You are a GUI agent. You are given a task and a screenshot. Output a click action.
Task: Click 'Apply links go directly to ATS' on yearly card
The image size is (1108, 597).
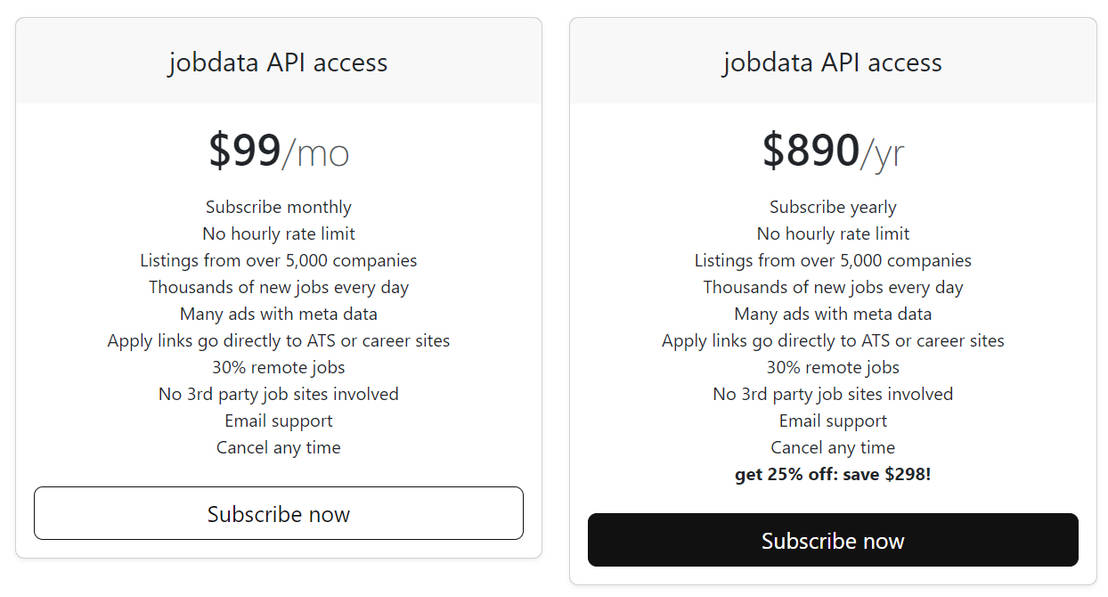coord(833,340)
